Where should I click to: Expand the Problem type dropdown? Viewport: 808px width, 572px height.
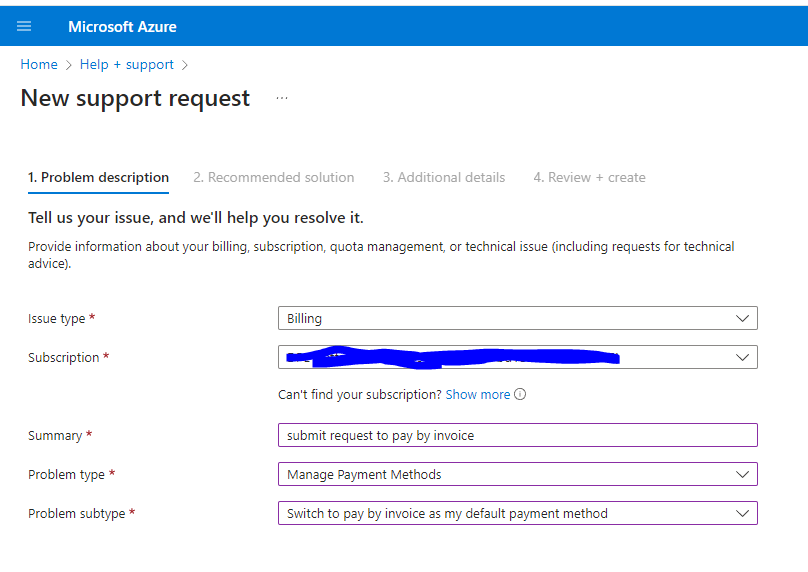pyautogui.click(x=517, y=474)
